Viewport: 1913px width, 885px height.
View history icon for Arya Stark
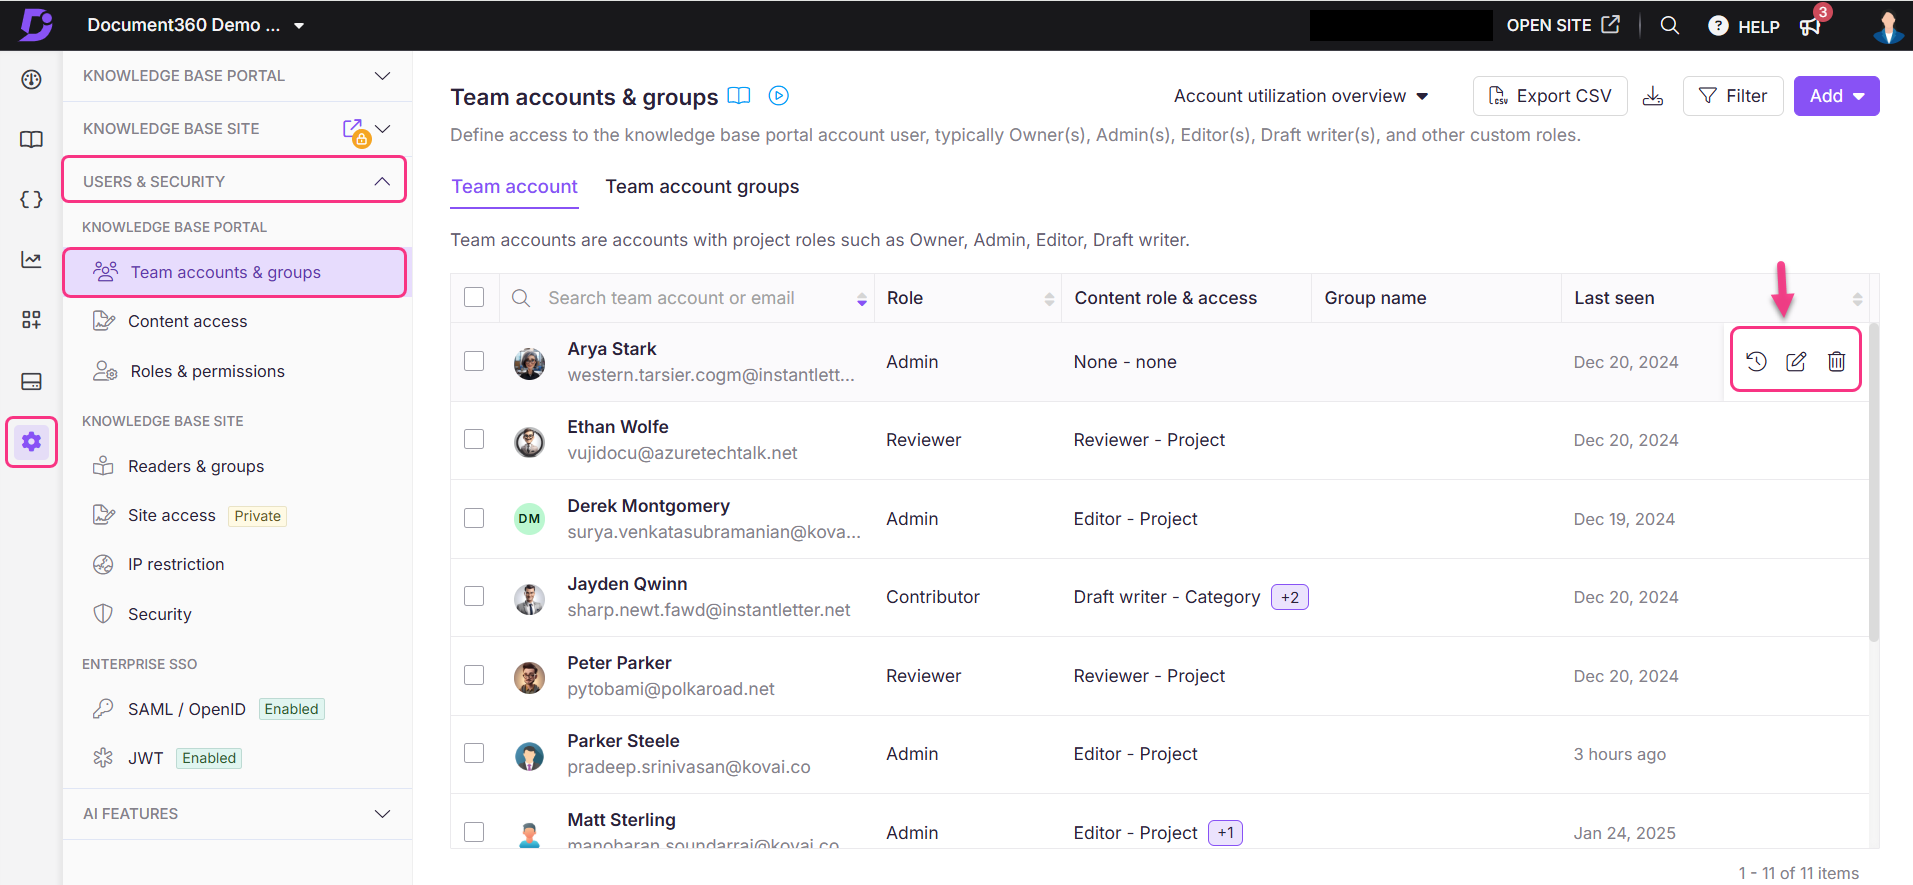coord(1756,361)
